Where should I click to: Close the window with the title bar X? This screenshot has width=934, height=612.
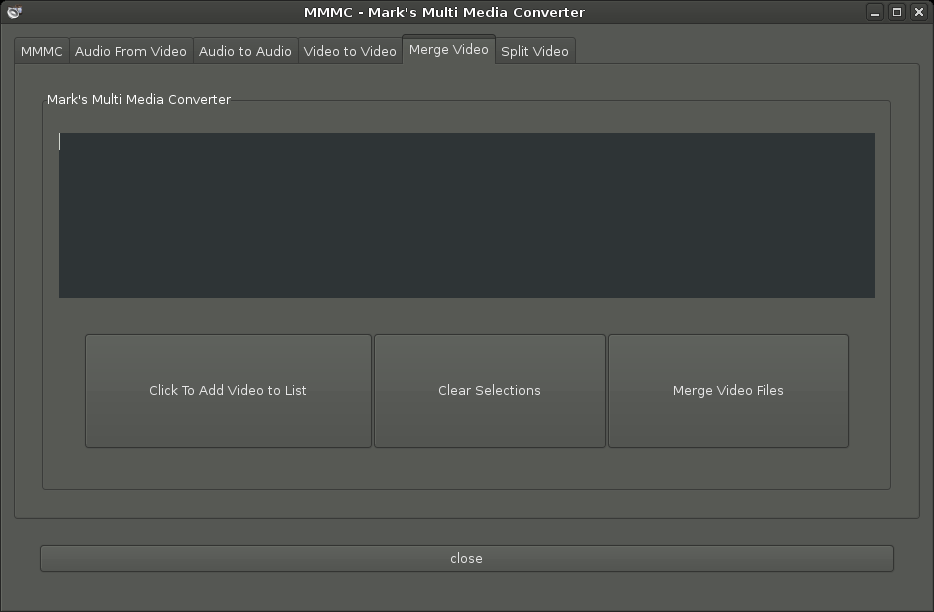(919, 12)
